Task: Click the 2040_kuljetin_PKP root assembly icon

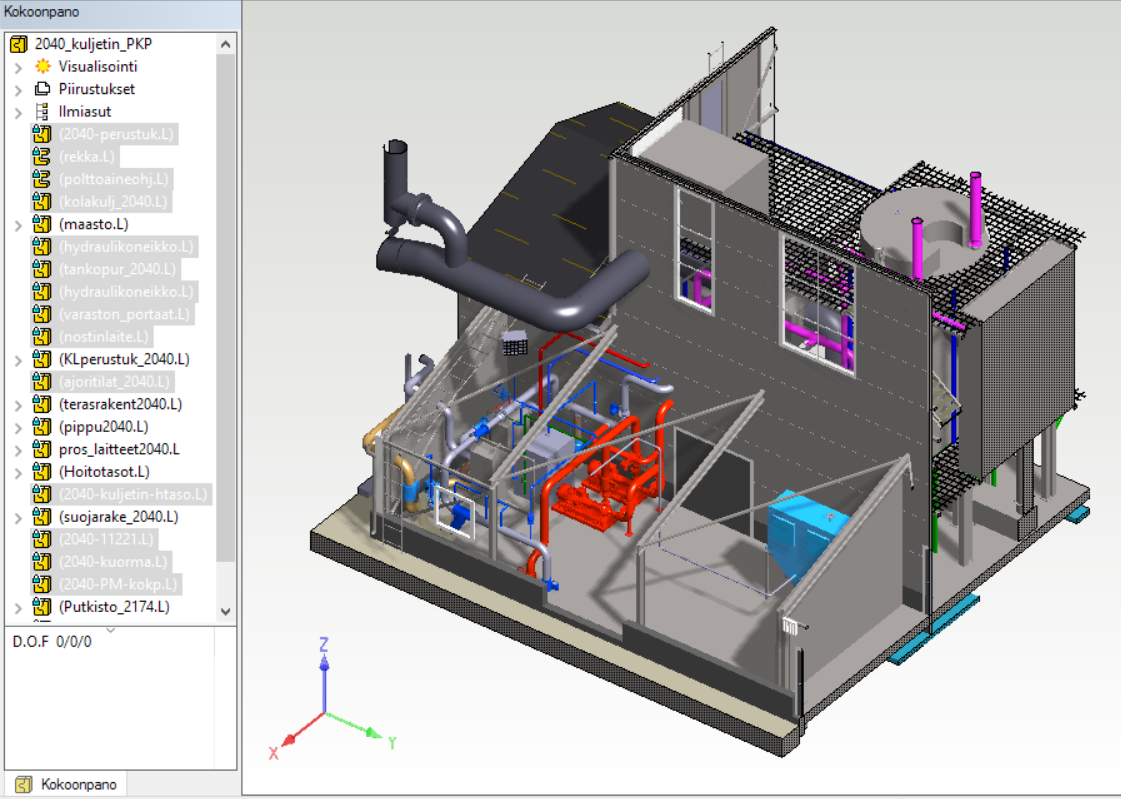Action: tap(19, 44)
